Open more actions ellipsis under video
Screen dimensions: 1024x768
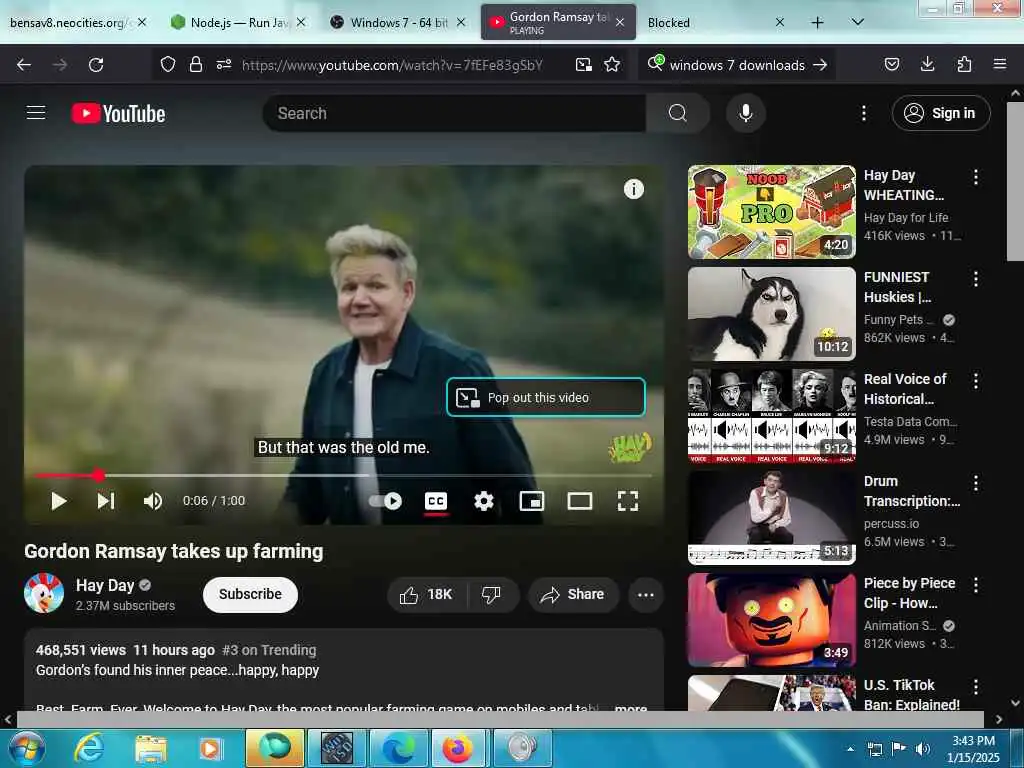click(646, 594)
